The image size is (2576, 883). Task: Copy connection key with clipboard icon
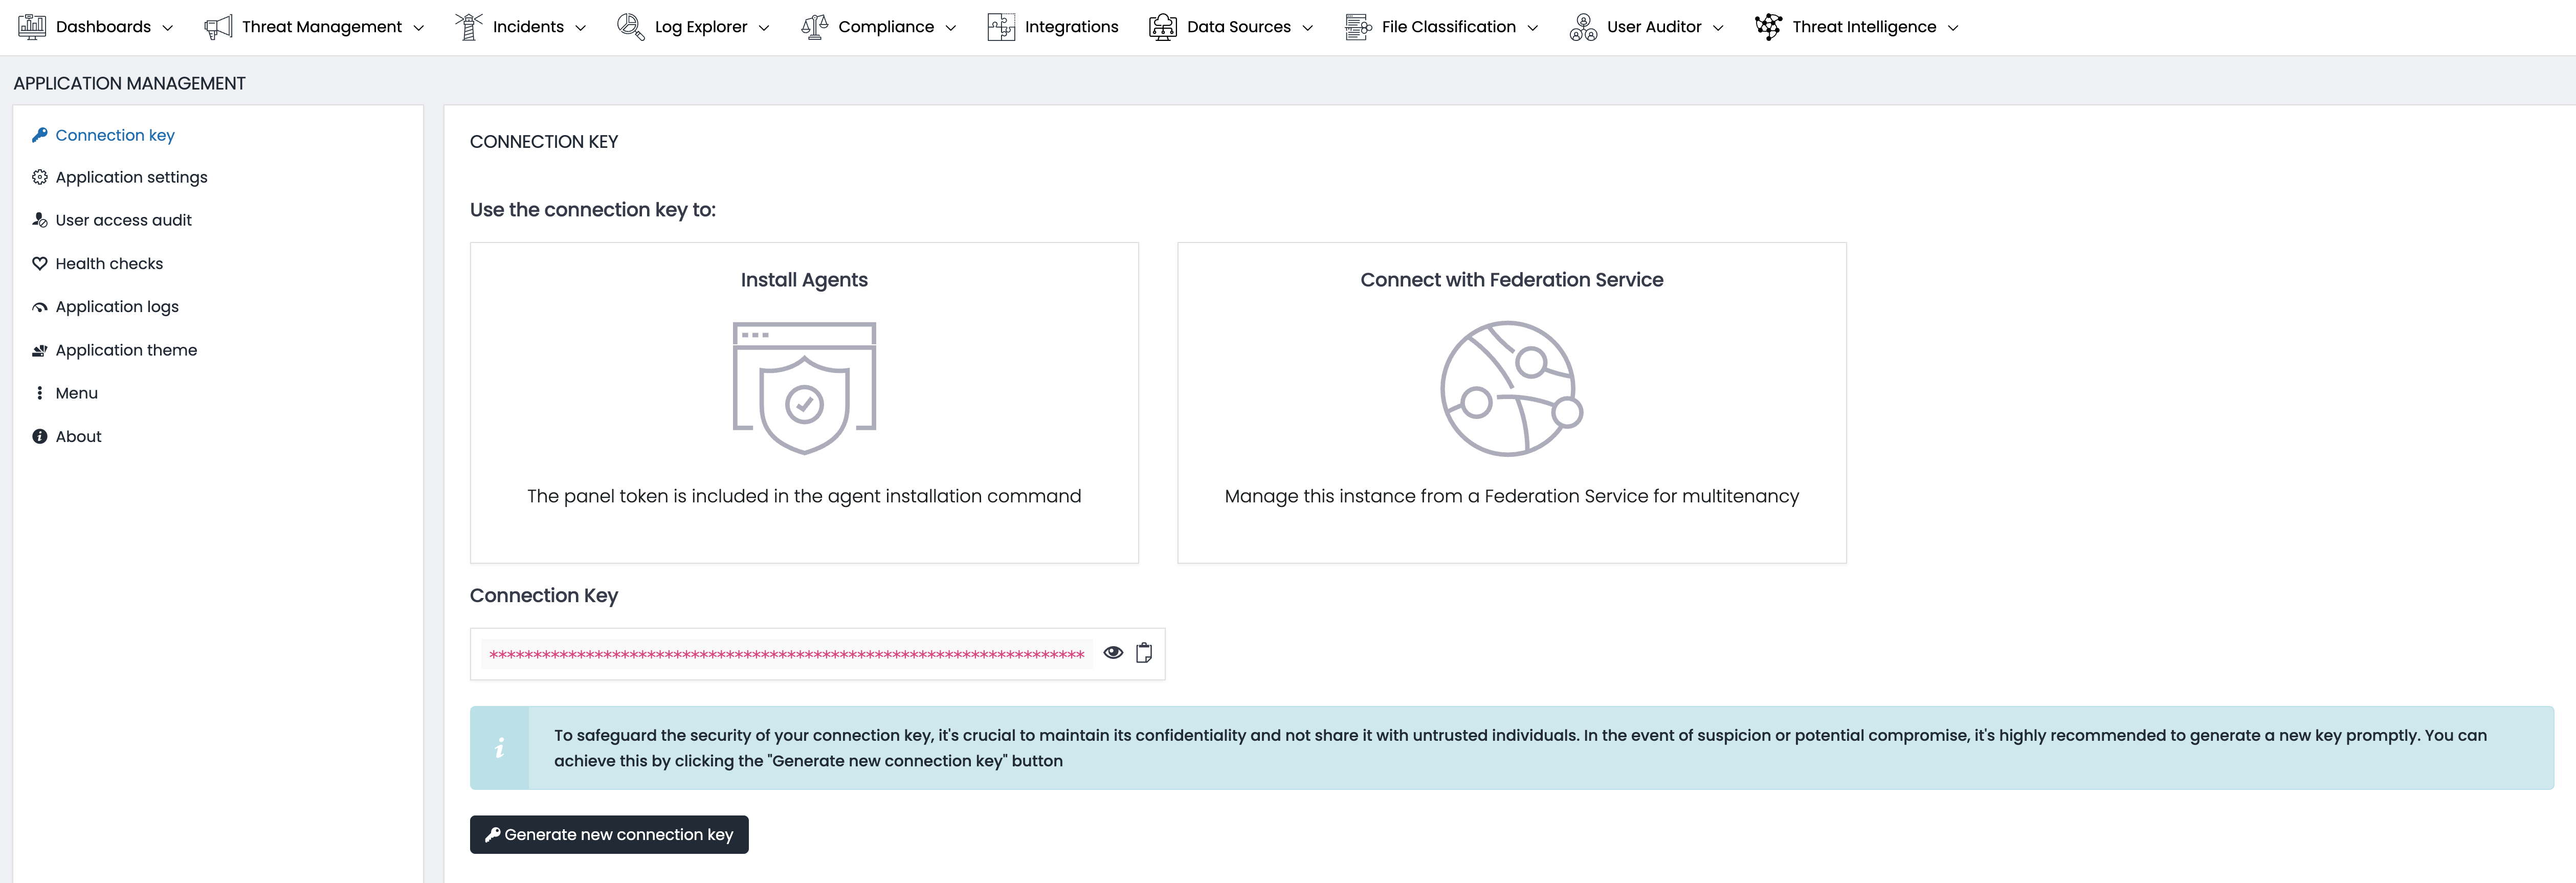[x=1144, y=653]
